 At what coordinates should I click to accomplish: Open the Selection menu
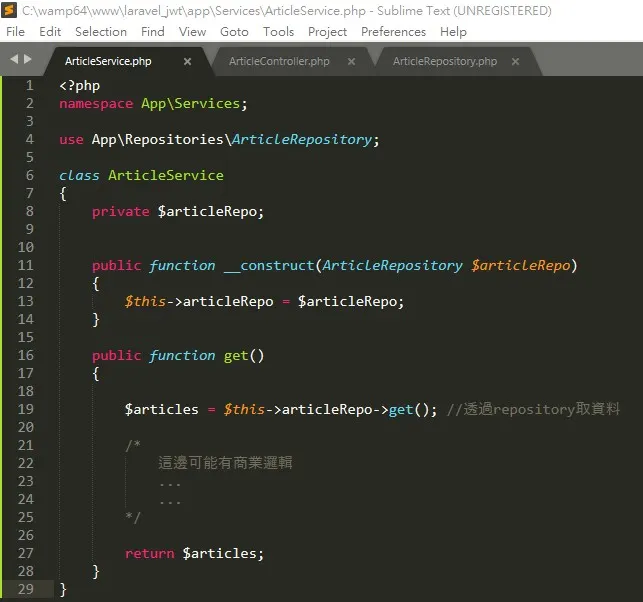[x=101, y=32]
